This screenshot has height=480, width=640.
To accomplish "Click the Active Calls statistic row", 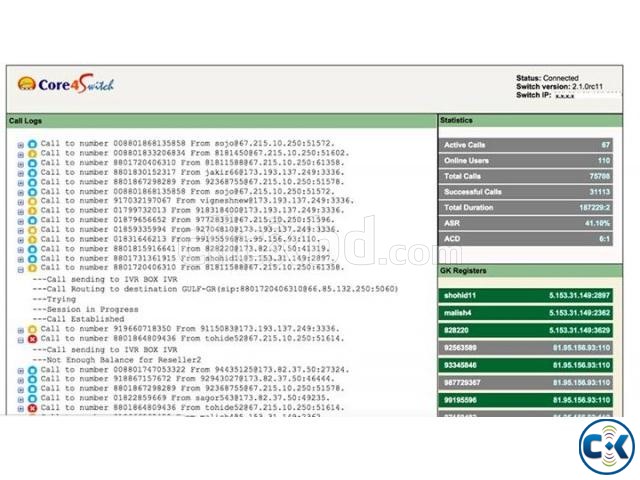I will pos(526,145).
